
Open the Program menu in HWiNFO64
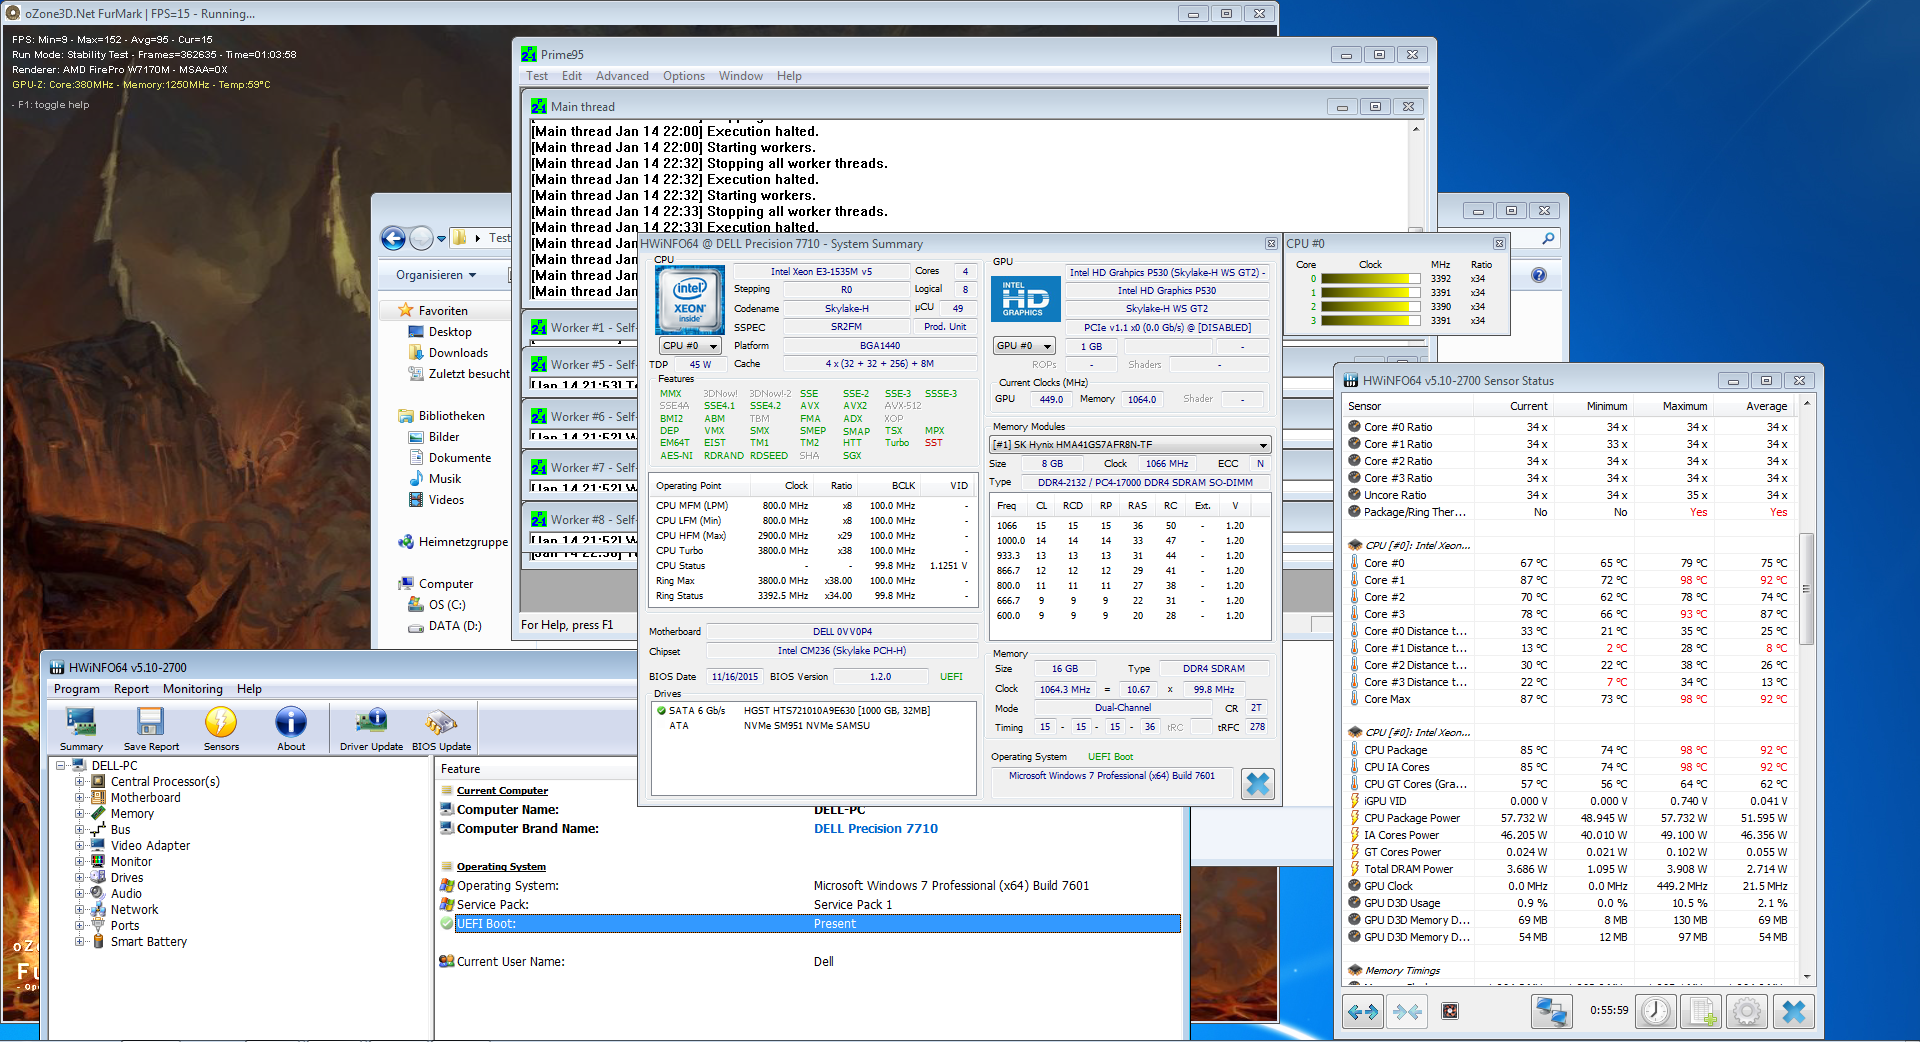pyautogui.click(x=77, y=689)
